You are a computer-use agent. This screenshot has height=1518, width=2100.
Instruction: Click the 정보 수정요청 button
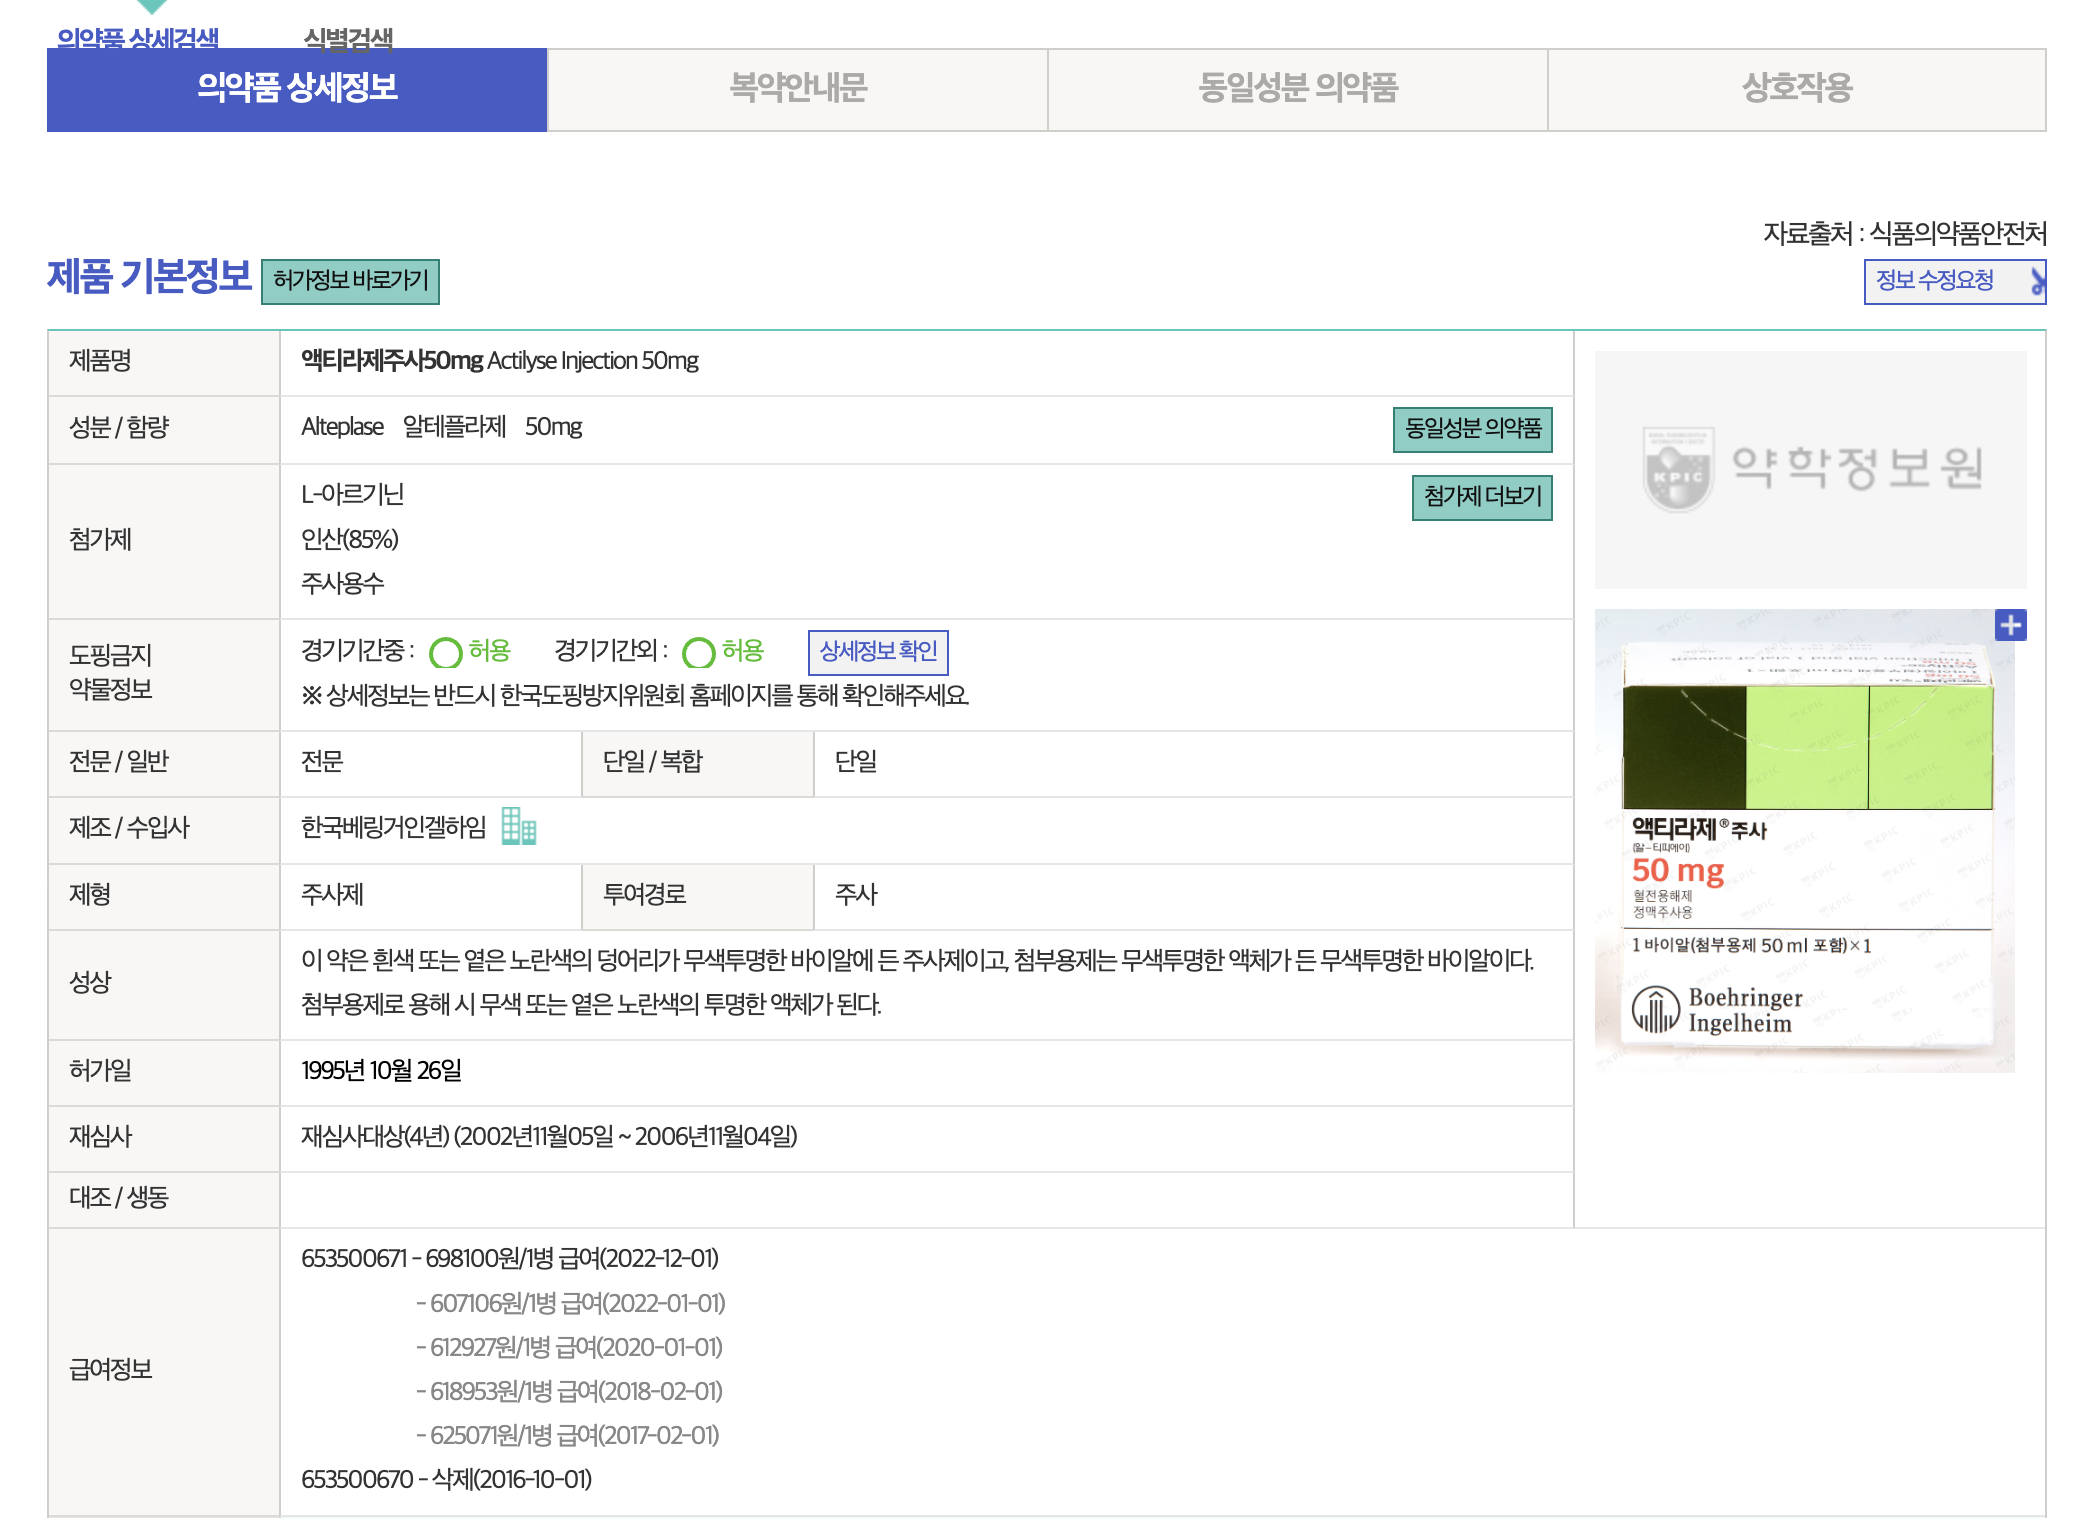point(1935,281)
